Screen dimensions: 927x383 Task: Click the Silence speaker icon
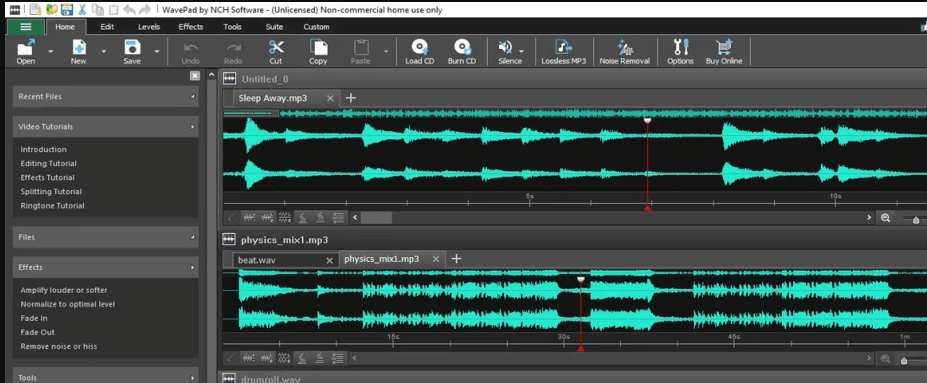pyautogui.click(x=505, y=47)
